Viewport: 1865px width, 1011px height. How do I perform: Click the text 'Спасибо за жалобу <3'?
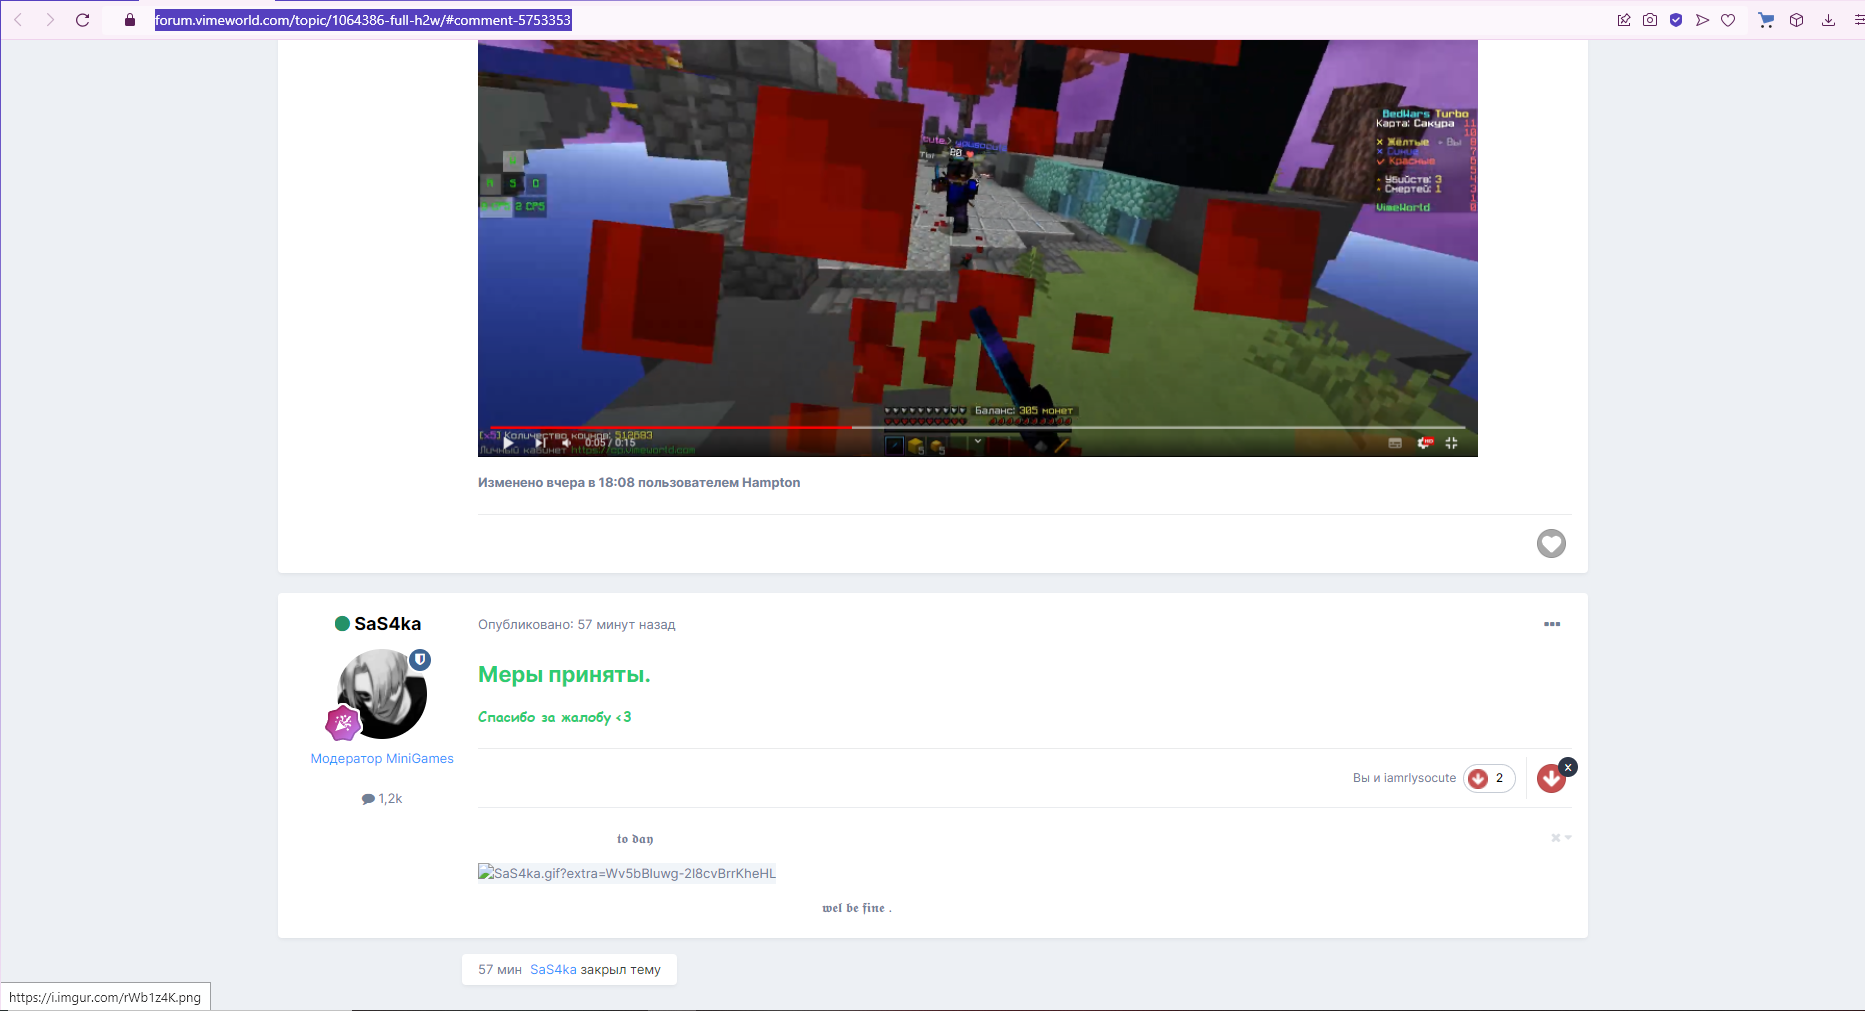pyautogui.click(x=555, y=717)
